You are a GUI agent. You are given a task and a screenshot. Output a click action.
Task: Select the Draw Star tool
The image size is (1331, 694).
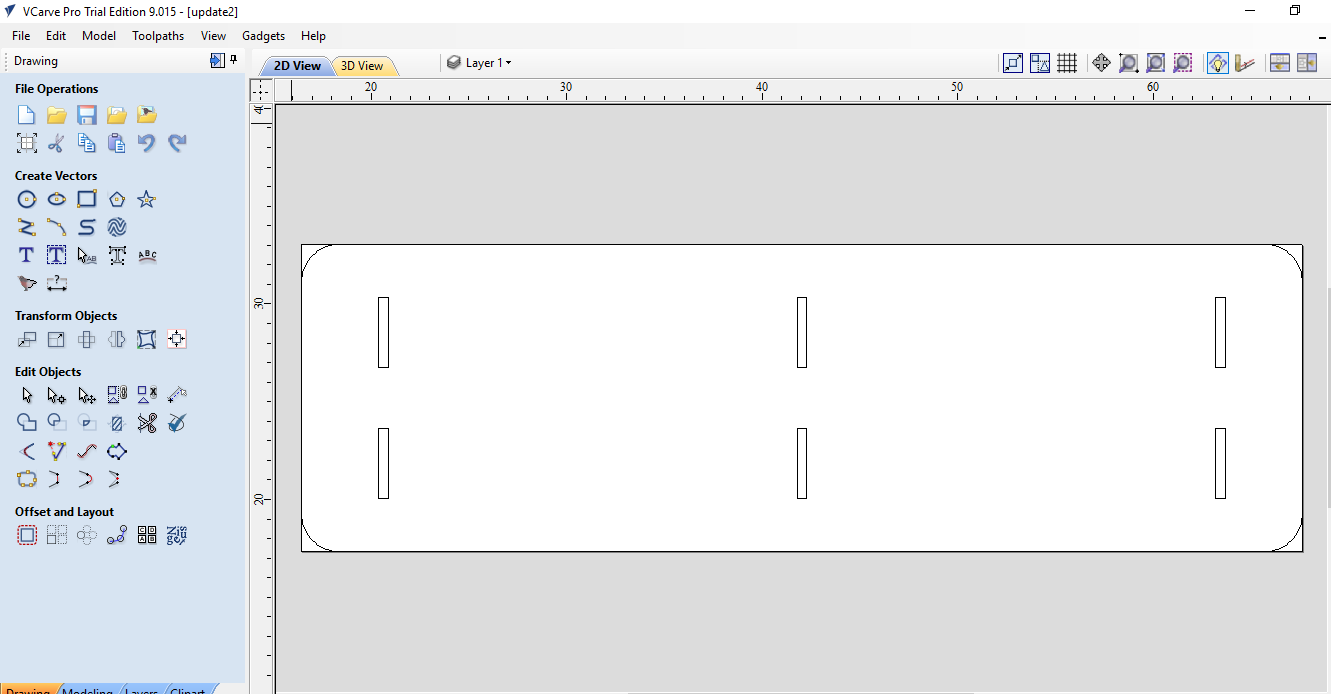pos(147,199)
